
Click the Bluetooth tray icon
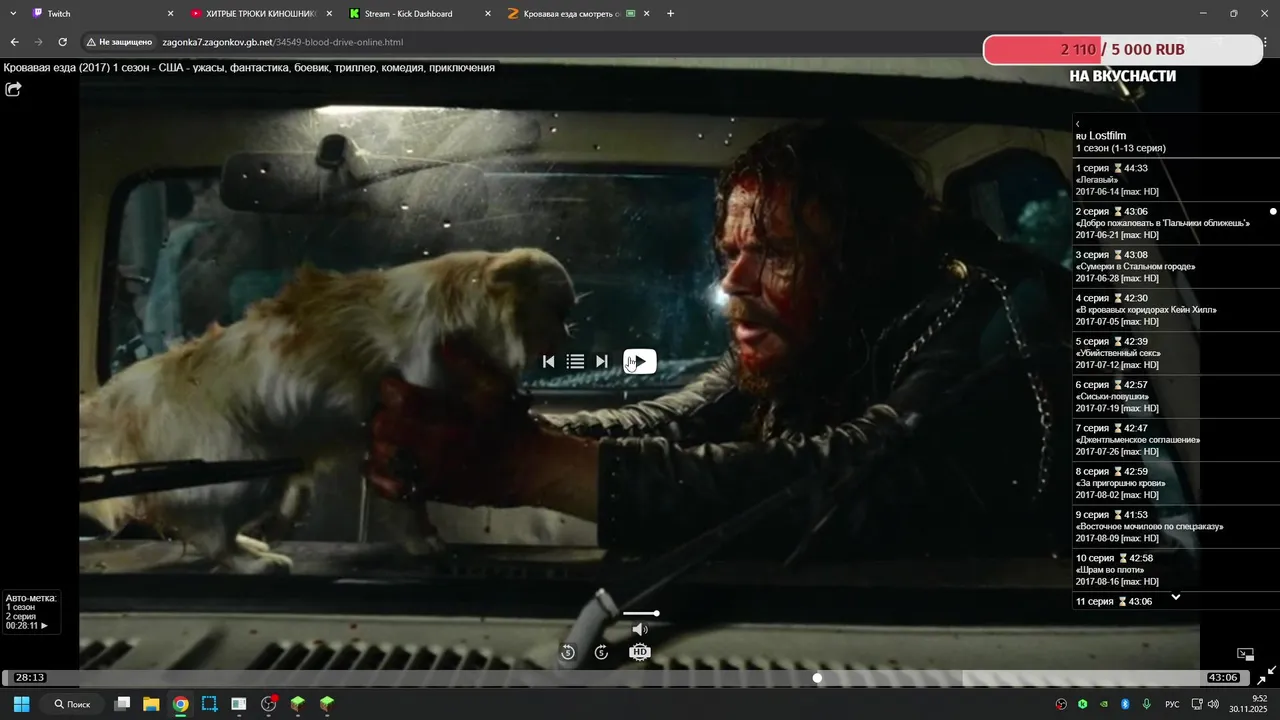tap(1124, 704)
